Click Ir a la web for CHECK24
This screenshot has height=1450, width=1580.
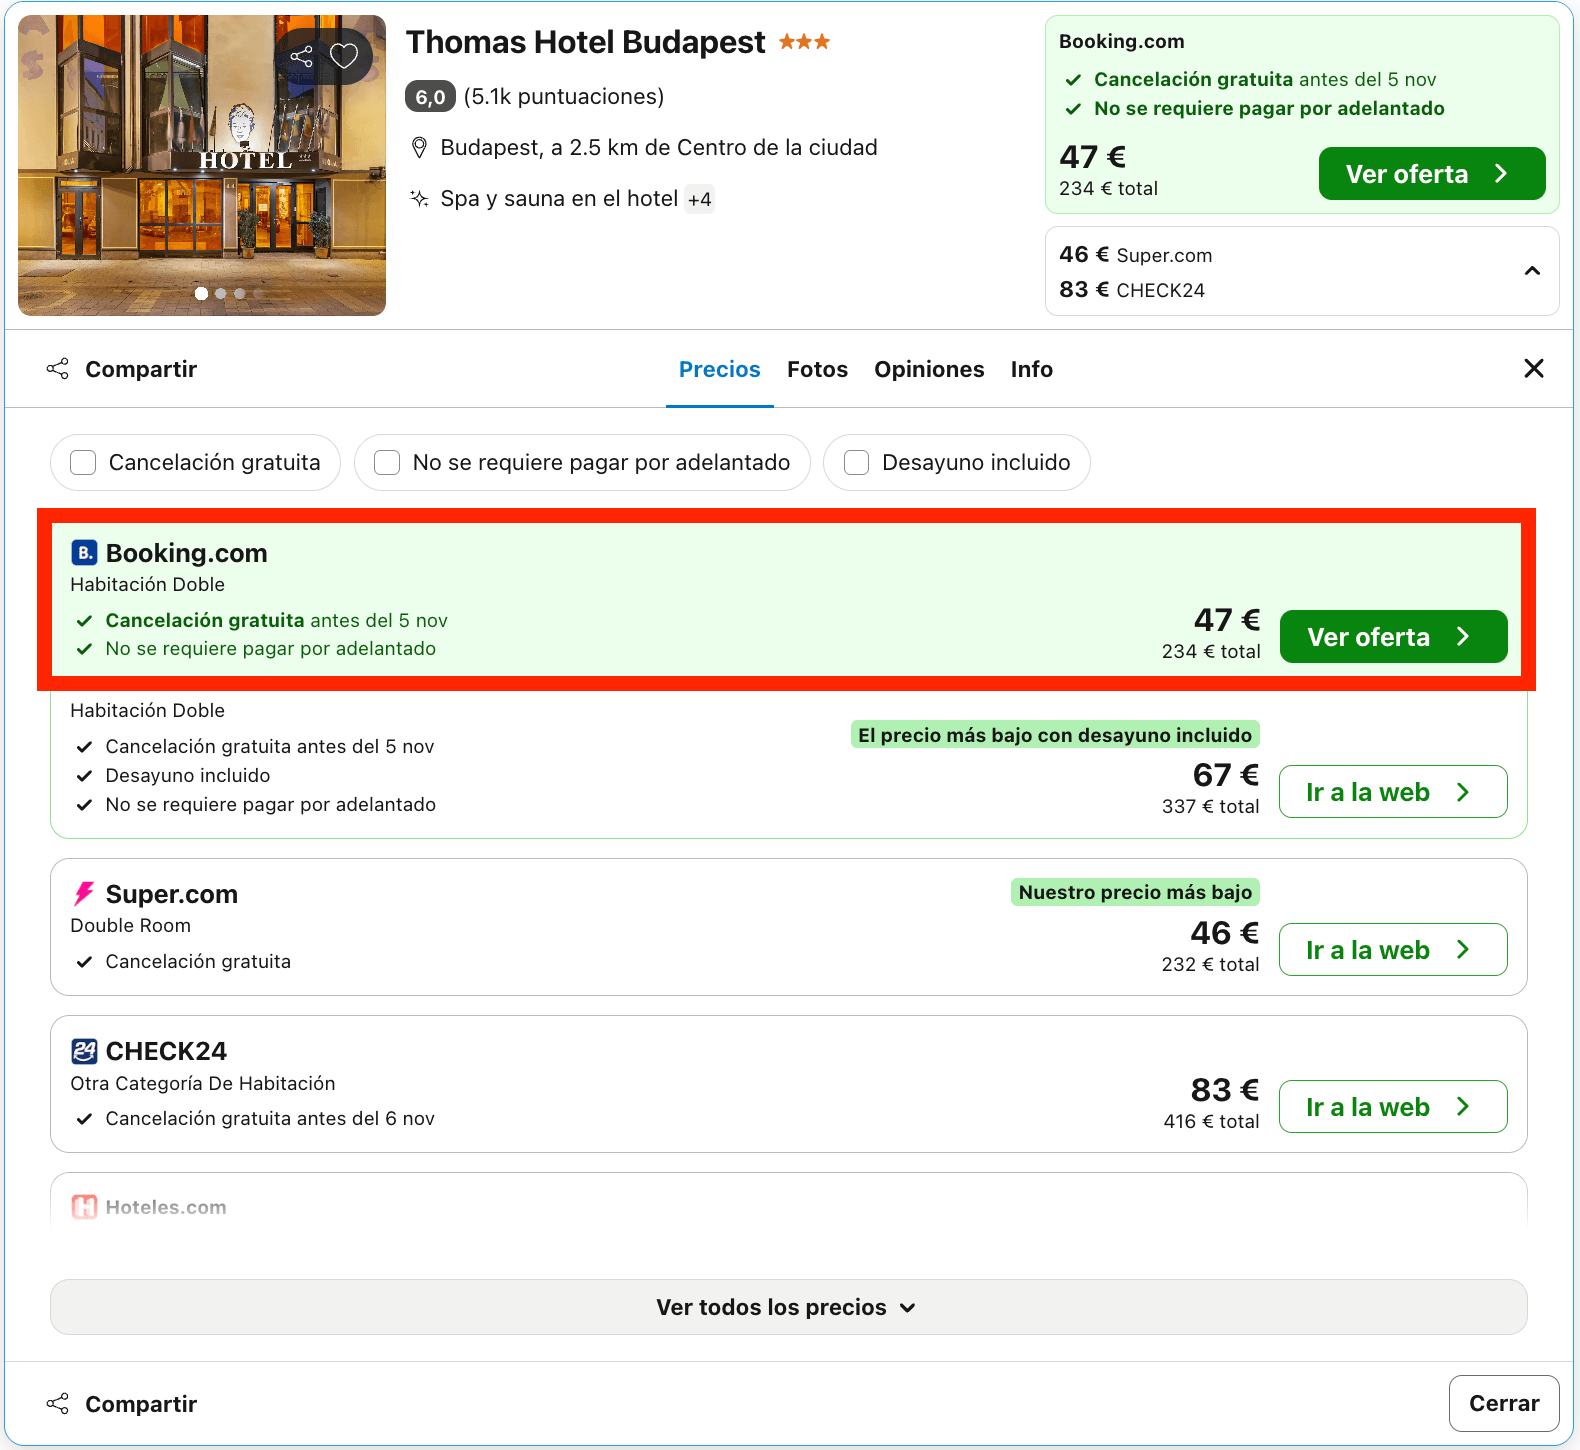[1393, 1107]
